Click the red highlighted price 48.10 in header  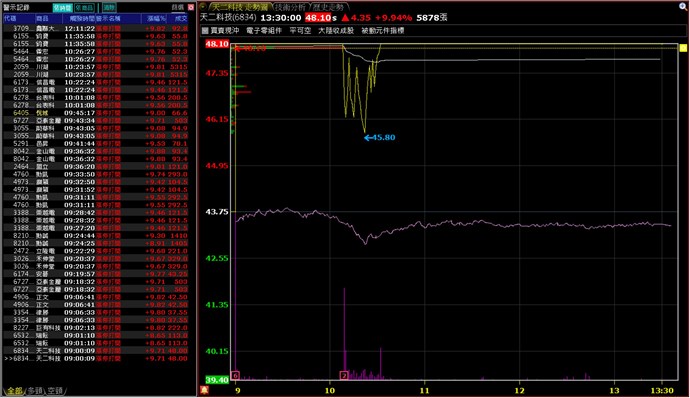(x=318, y=18)
